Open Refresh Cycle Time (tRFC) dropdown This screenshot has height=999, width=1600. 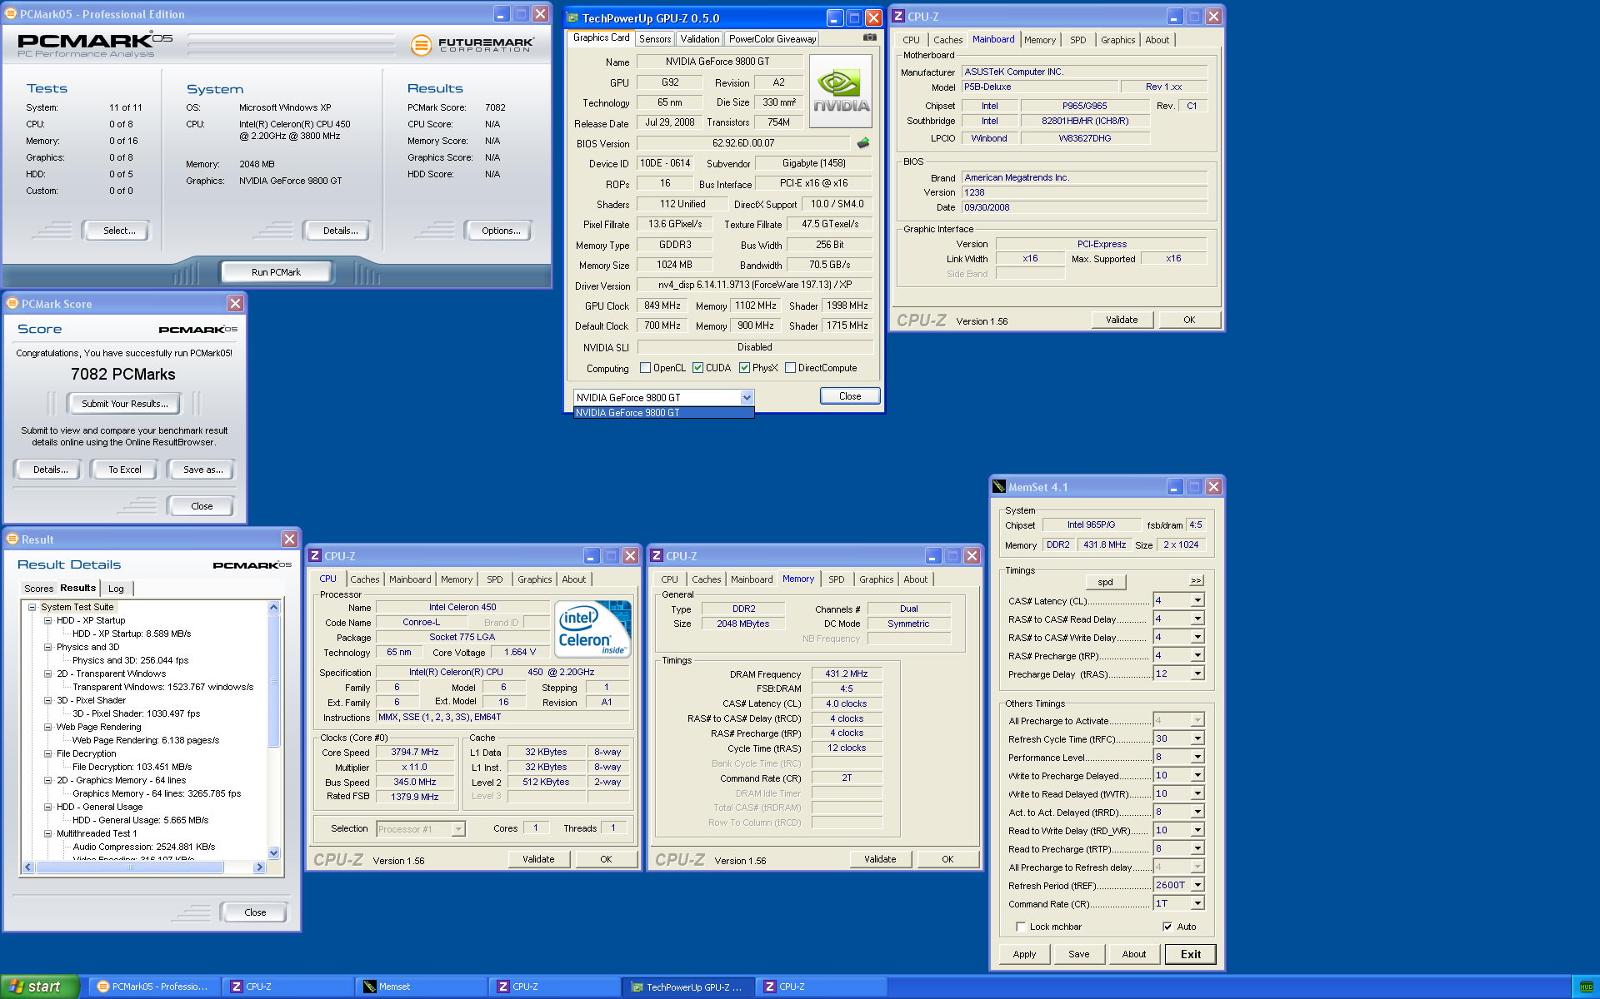(1197, 739)
